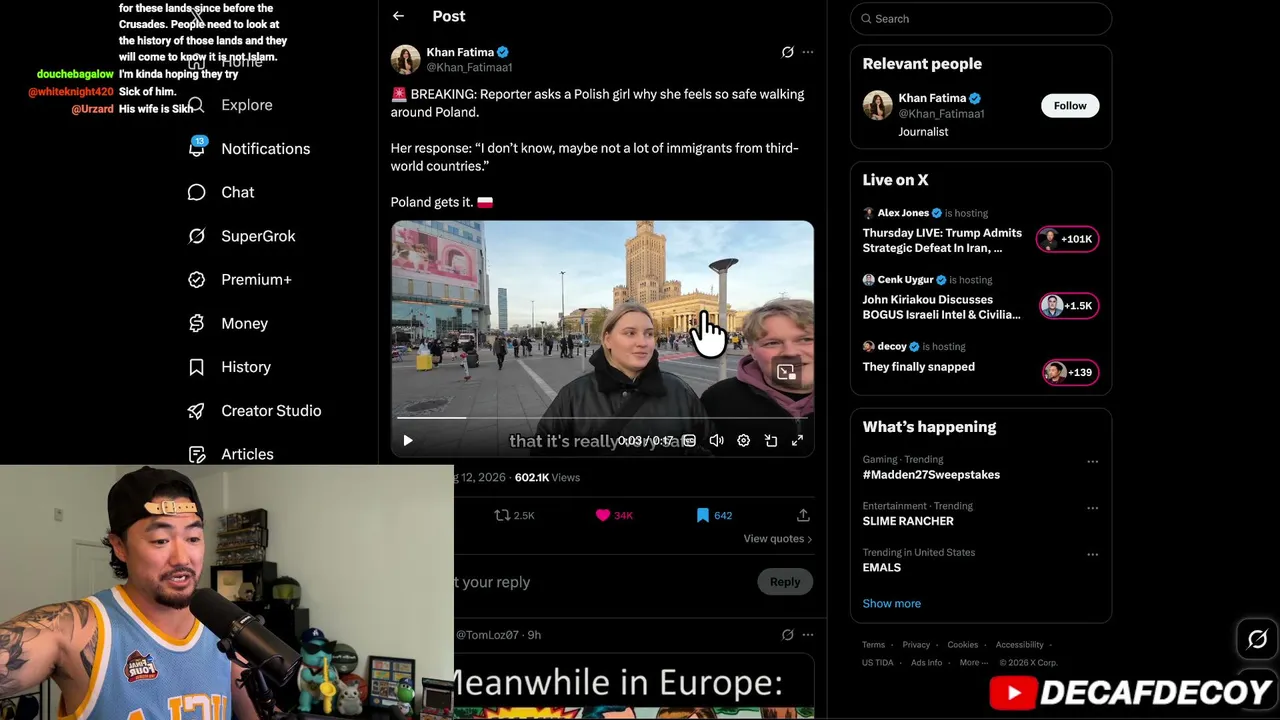Click the History bookmark icon
1280x720 pixels.
[x=197, y=367]
